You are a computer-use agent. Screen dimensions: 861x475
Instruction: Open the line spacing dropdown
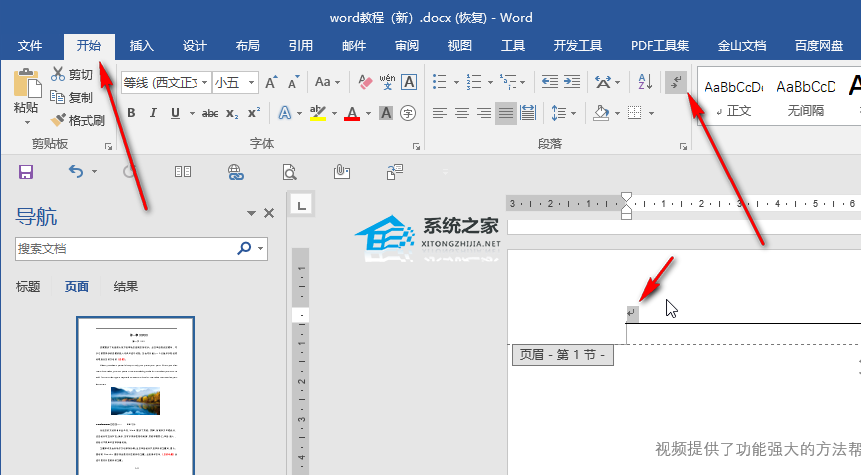click(x=563, y=113)
